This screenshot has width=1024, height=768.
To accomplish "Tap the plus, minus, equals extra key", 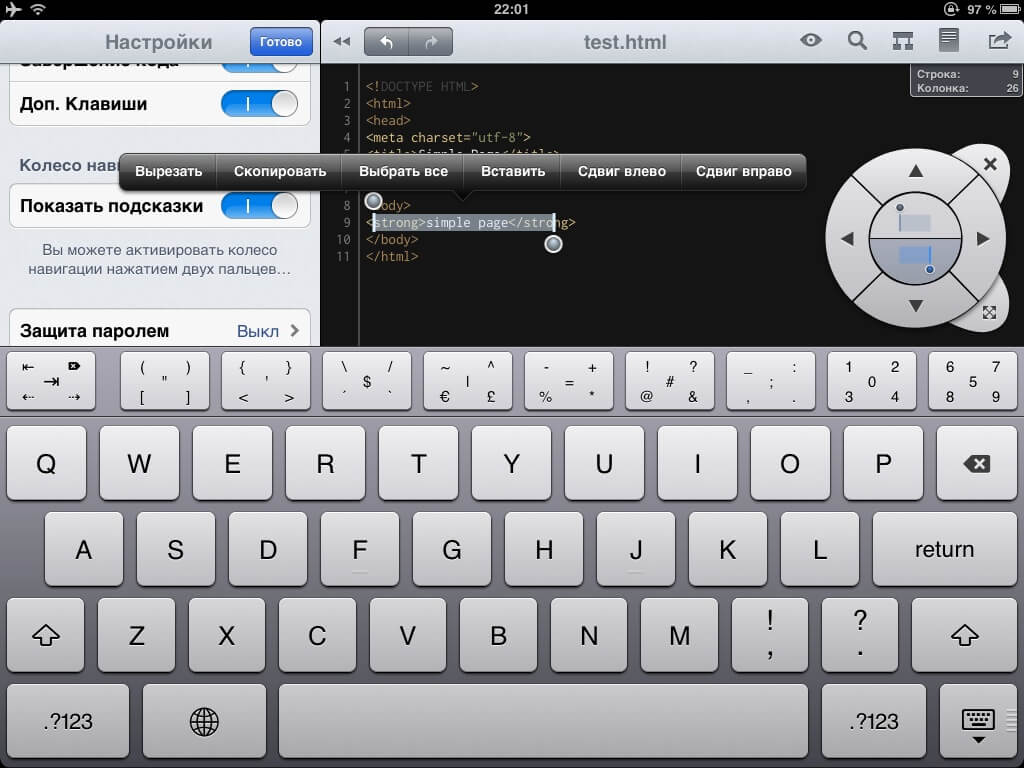I will click(569, 381).
